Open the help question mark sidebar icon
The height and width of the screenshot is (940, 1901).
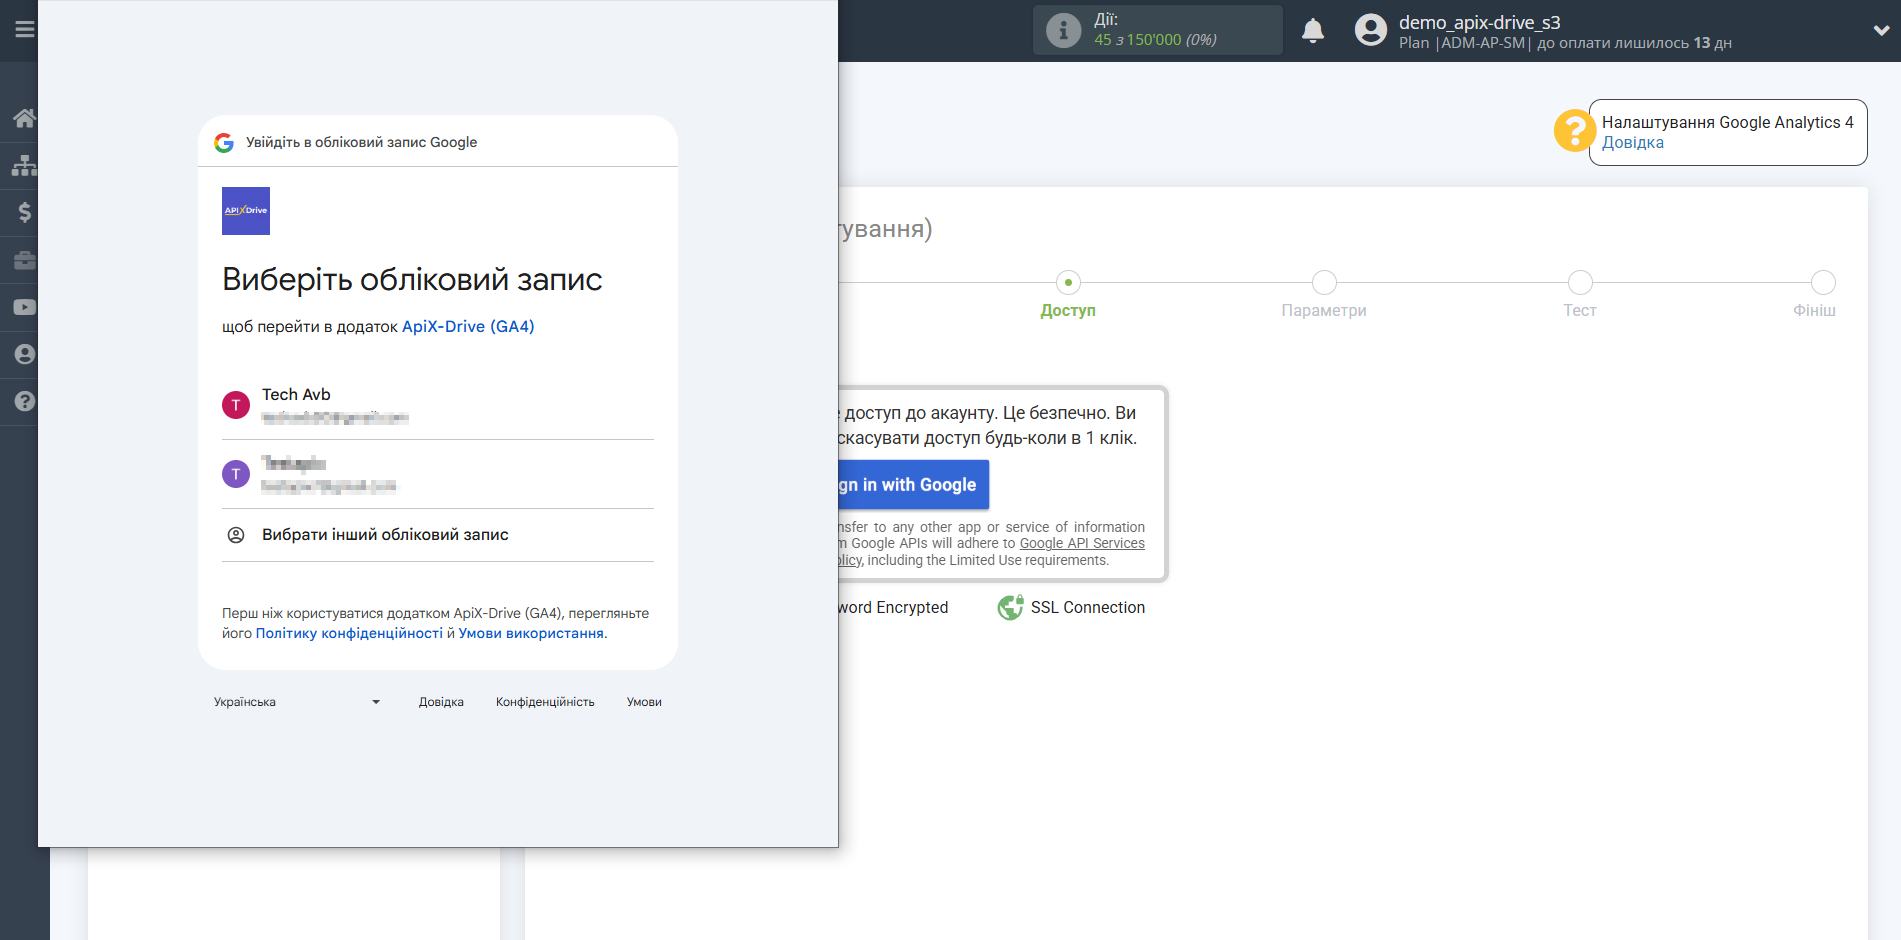tap(24, 401)
